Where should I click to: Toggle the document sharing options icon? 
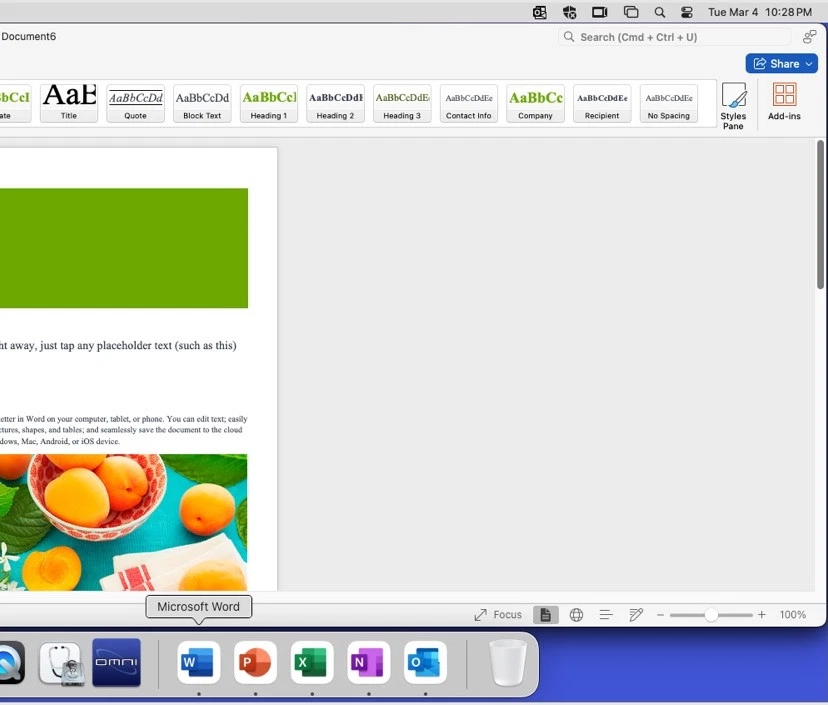pyautogui.click(x=809, y=36)
